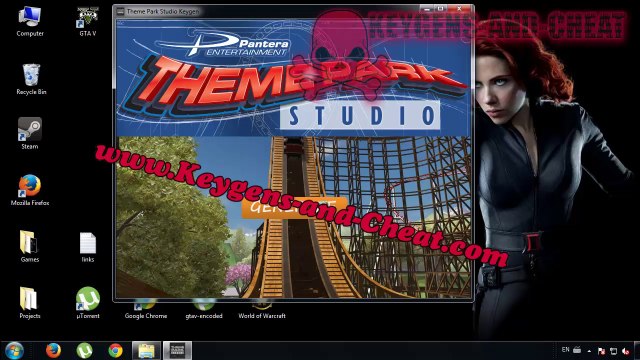Image resolution: width=640 pixels, height=360 pixels.
Task: Launch the GTA V desktop shortcut
Action: (88, 22)
